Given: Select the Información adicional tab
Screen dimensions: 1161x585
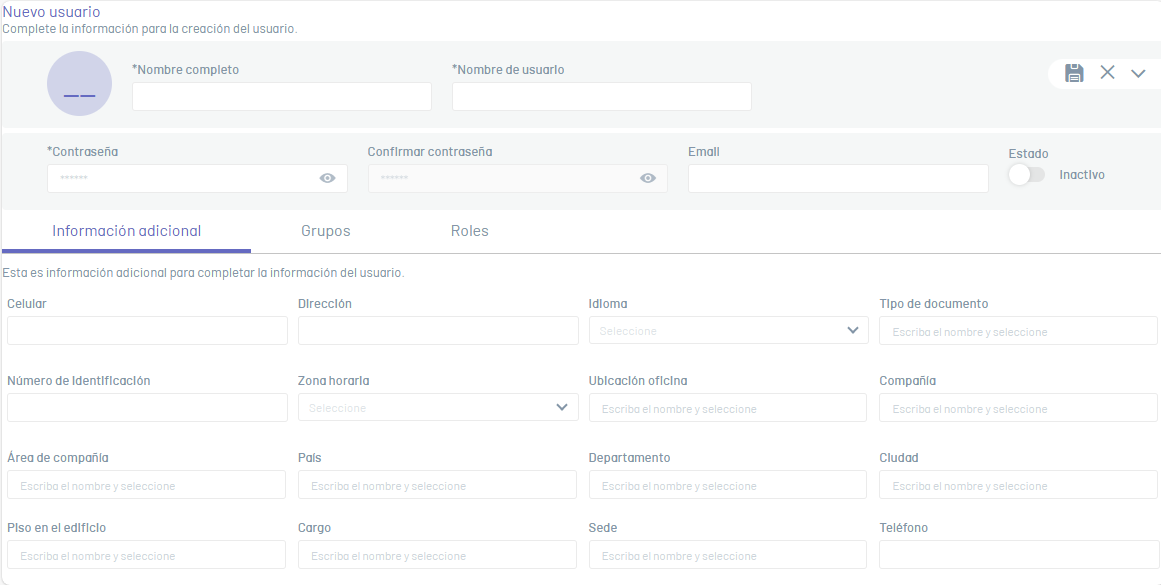Looking at the screenshot, I should click(x=126, y=231).
